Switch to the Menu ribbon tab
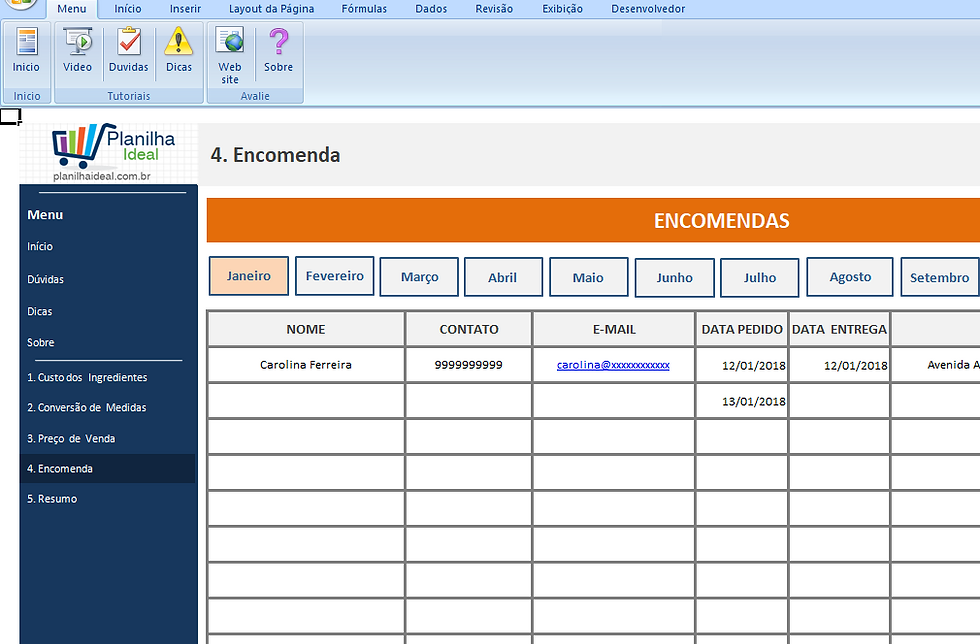Viewport: 980px width, 644px height. [x=72, y=9]
